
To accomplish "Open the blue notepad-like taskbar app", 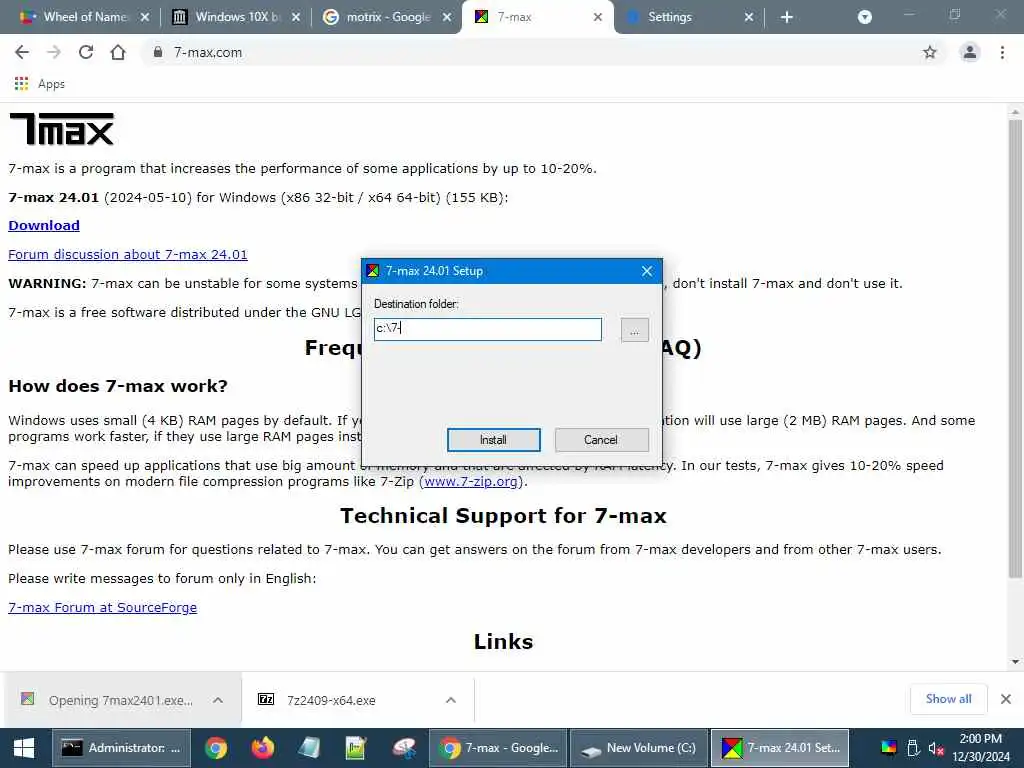I will click(310, 748).
